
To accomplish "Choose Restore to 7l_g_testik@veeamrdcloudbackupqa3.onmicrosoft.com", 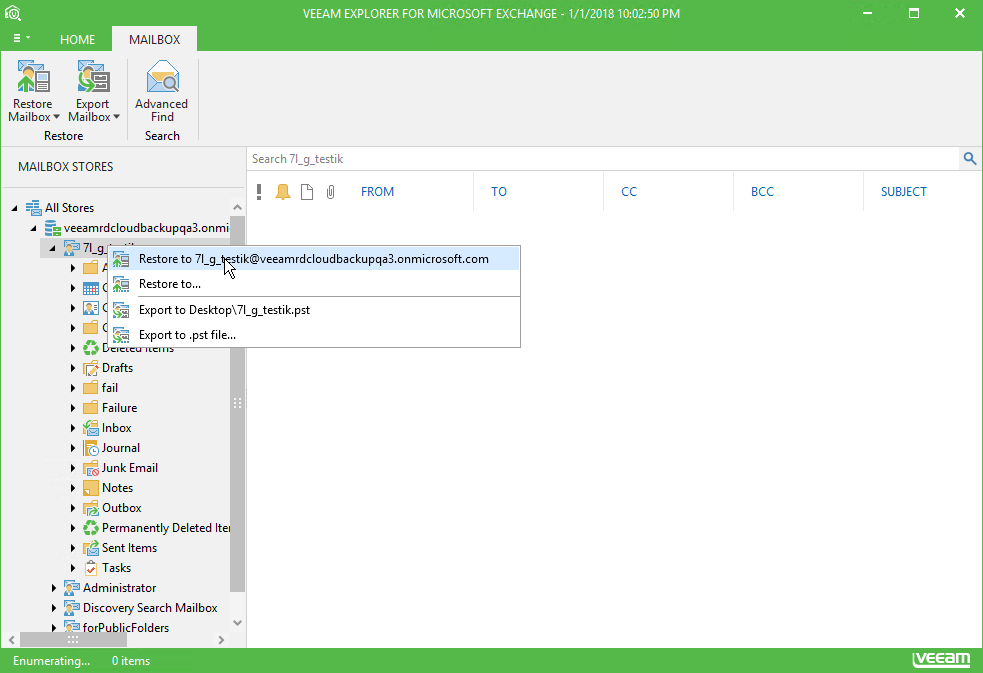I will (x=314, y=259).
